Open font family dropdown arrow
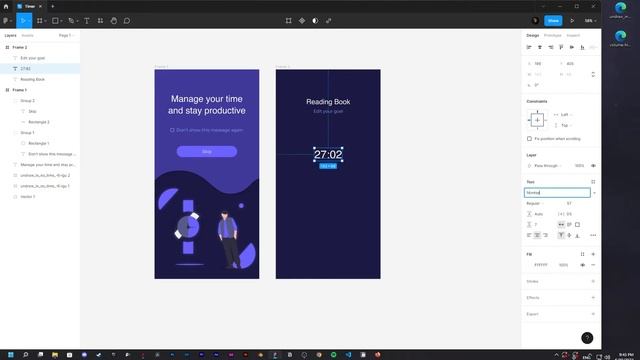The height and width of the screenshot is (360, 640). tap(594, 193)
